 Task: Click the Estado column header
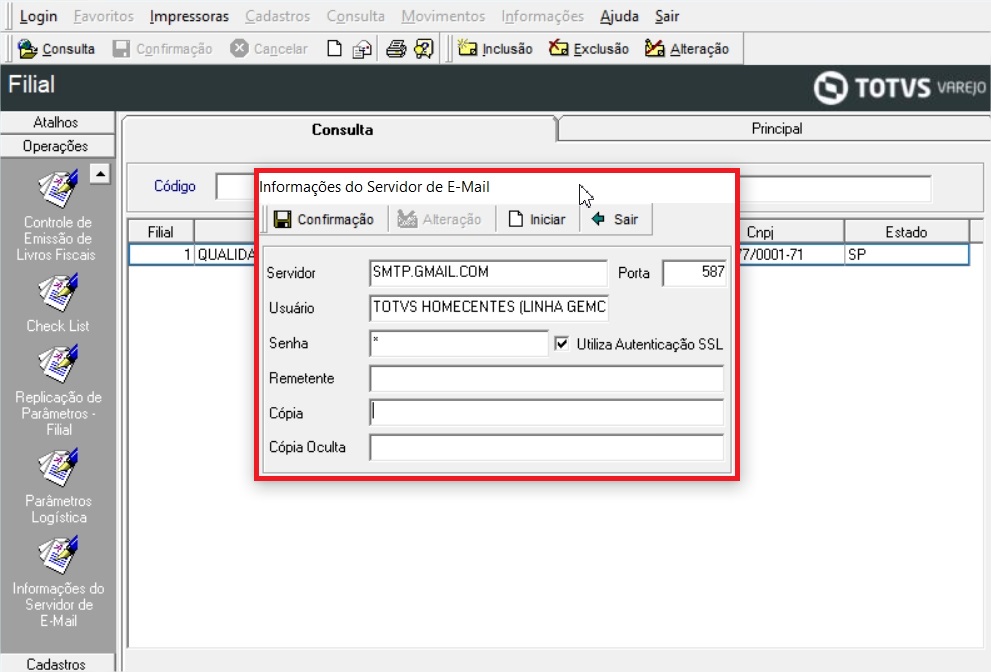(x=906, y=232)
